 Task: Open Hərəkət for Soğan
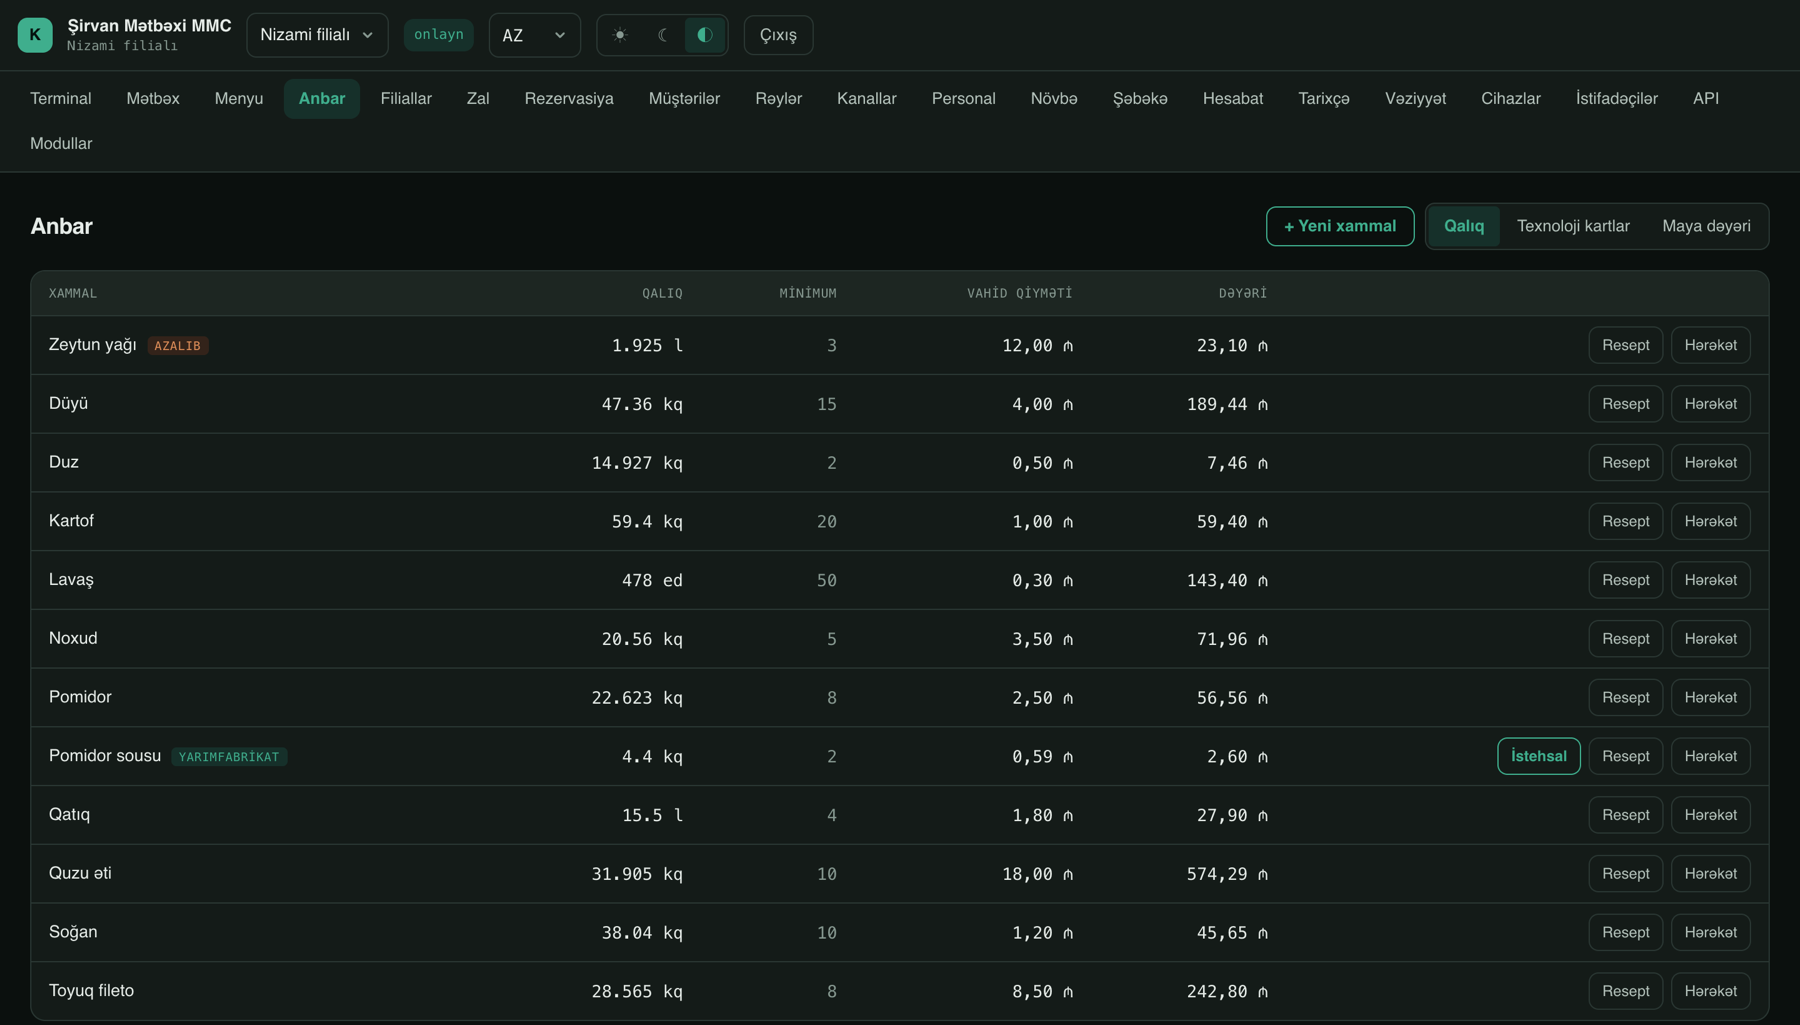(1711, 932)
